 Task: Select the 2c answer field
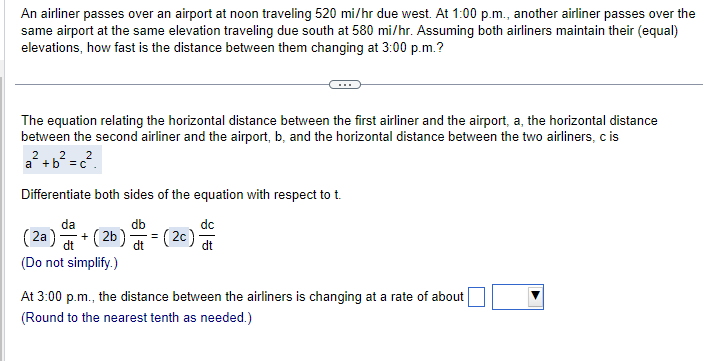(179, 236)
